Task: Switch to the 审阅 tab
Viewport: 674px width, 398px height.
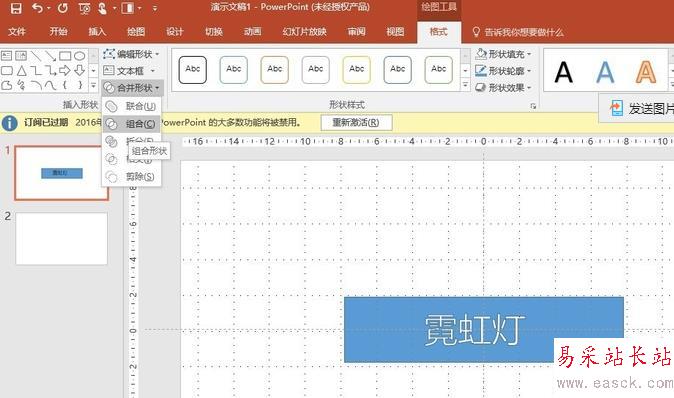Action: pos(356,31)
